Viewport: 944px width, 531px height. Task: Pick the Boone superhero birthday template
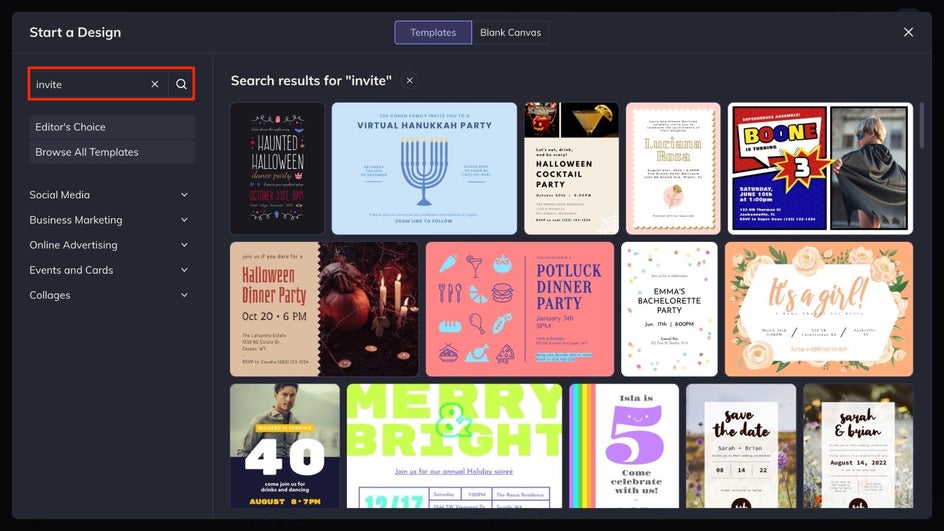pyautogui.click(x=820, y=168)
